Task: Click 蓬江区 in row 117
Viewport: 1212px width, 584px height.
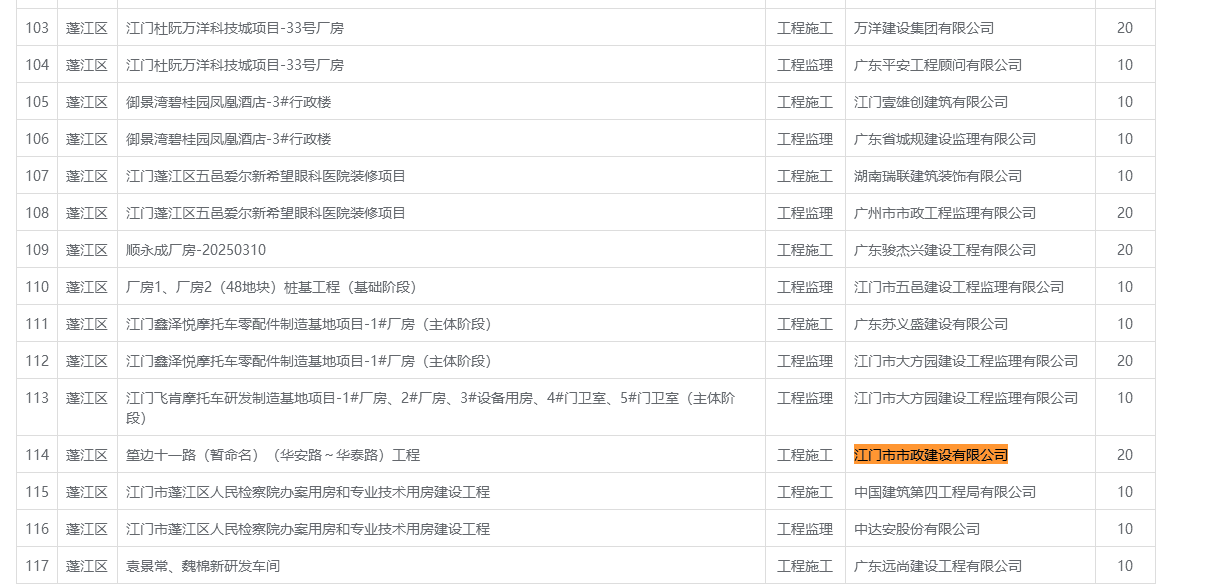Action: click(87, 566)
